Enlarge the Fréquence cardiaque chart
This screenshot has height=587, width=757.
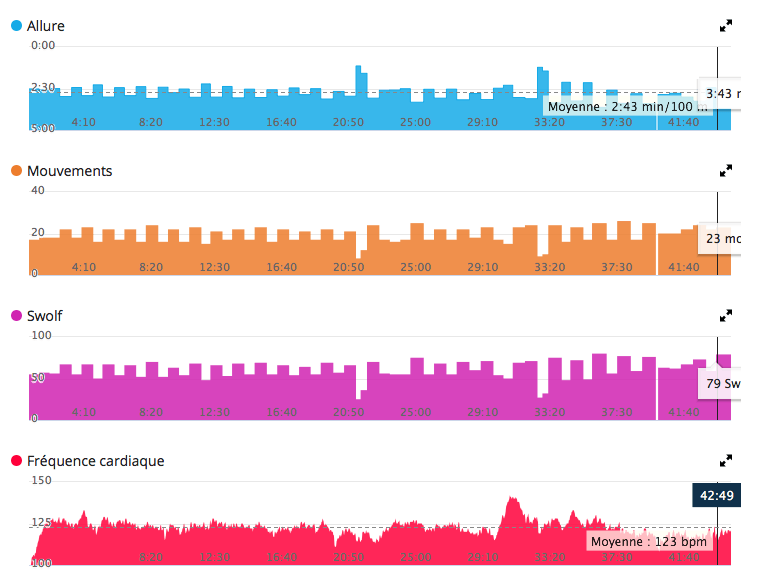coord(726,461)
